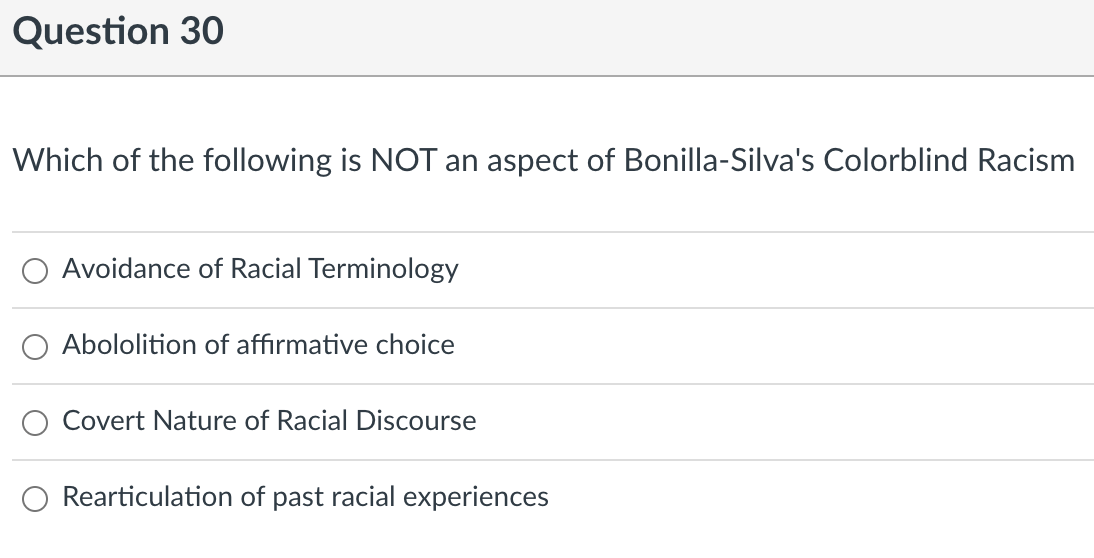
Task: Click the "Avoidance of Racial Terminology" answer label
Action: (x=260, y=269)
